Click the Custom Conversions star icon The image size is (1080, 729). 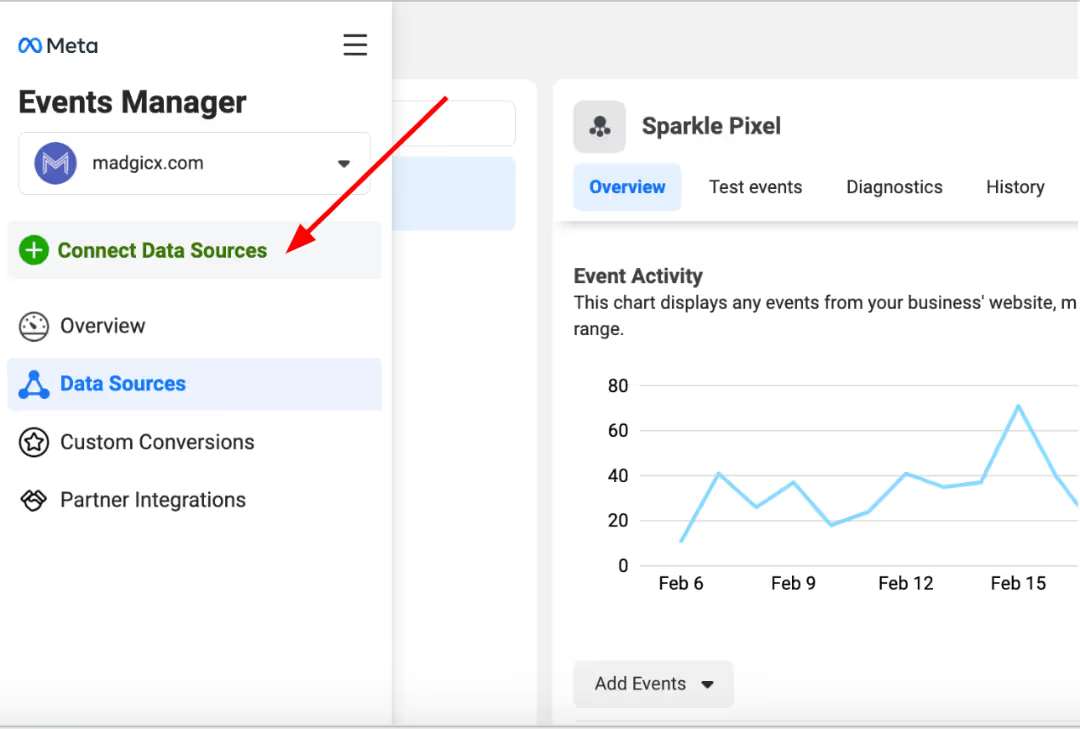point(34,442)
